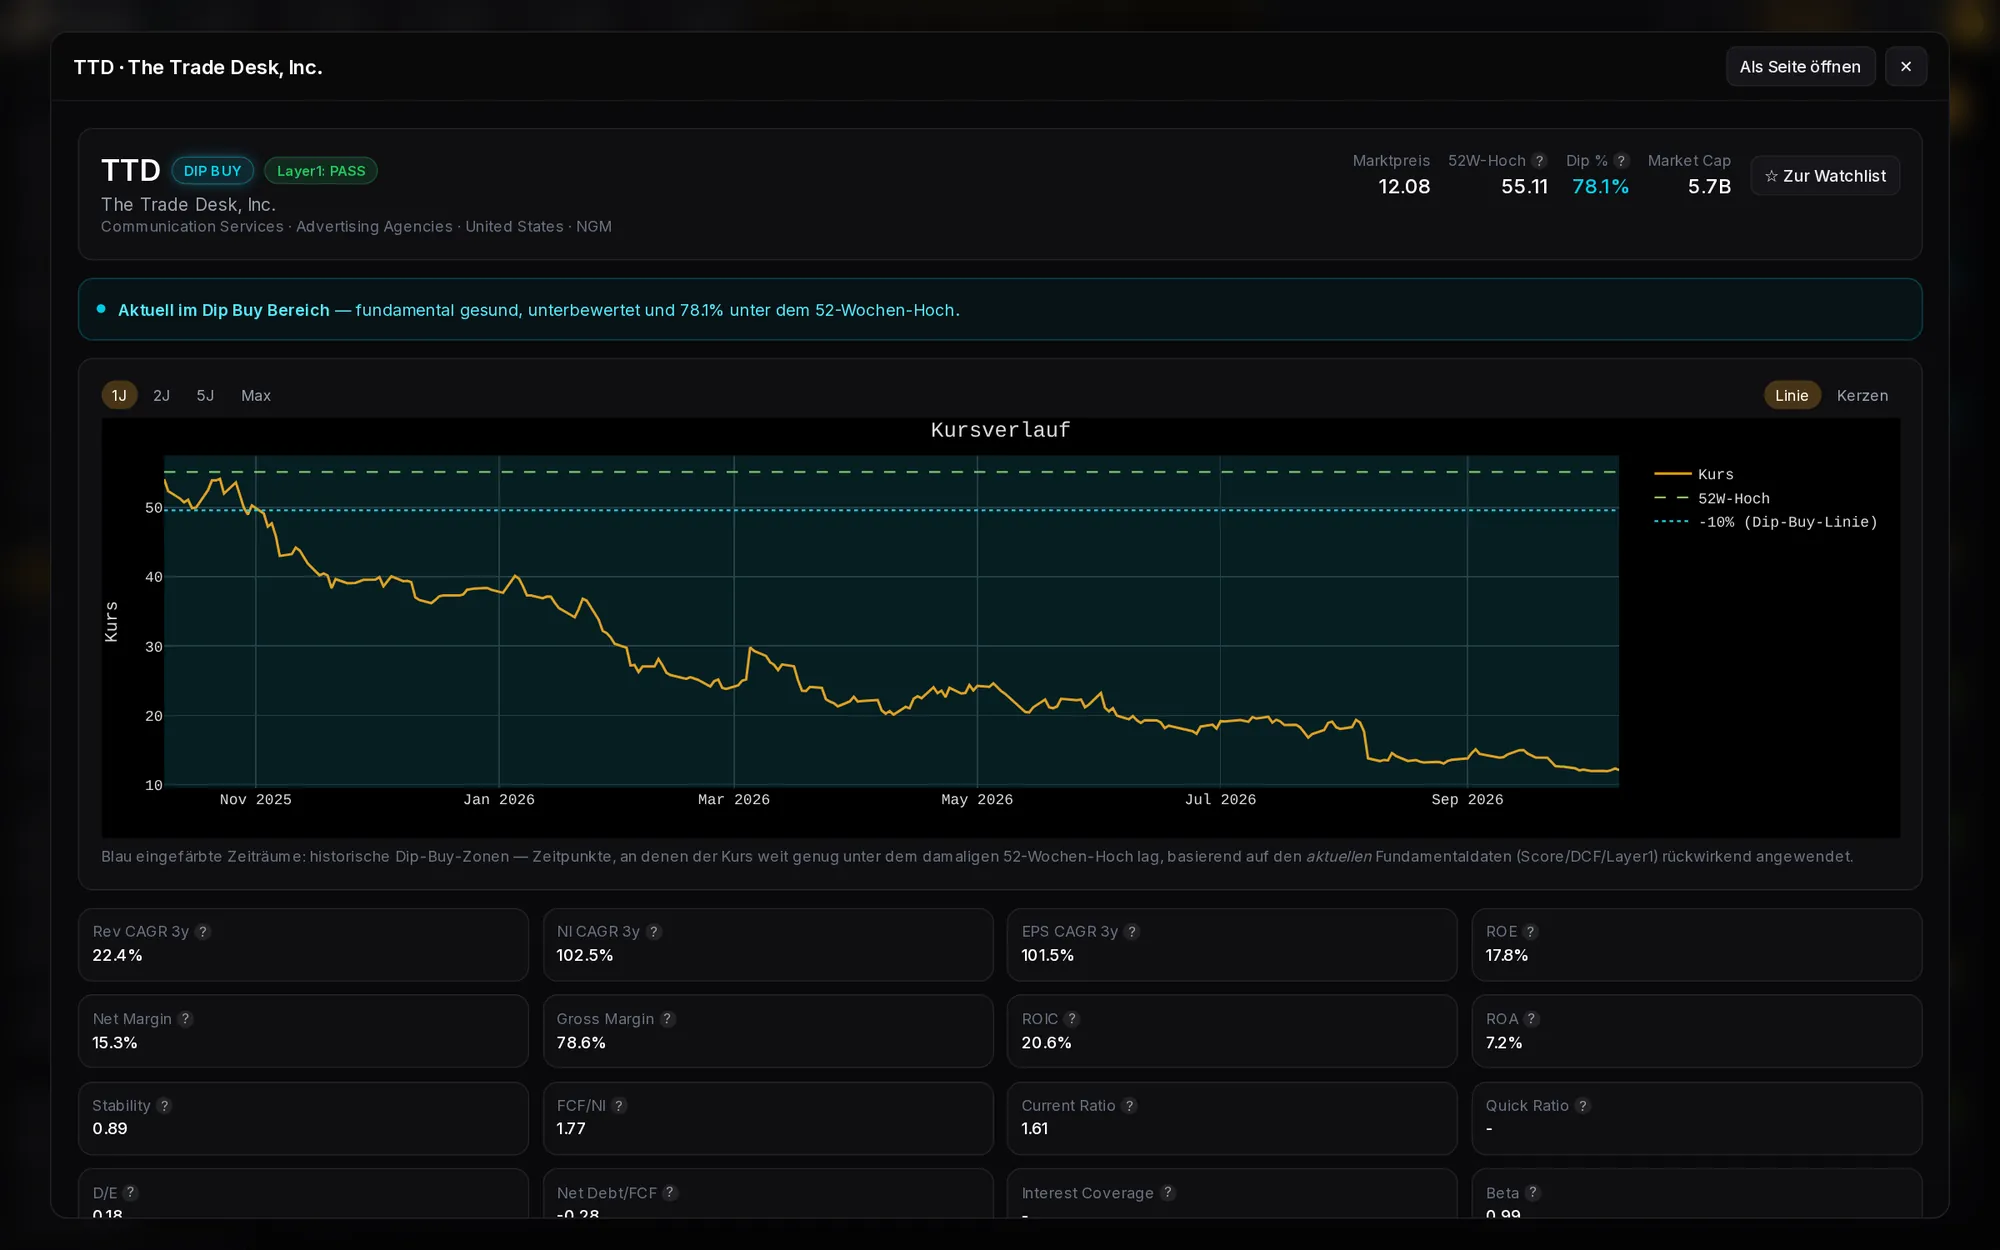Click the Stability value 0.89
Viewport: 2000px width, 1250px height.
click(110, 1129)
